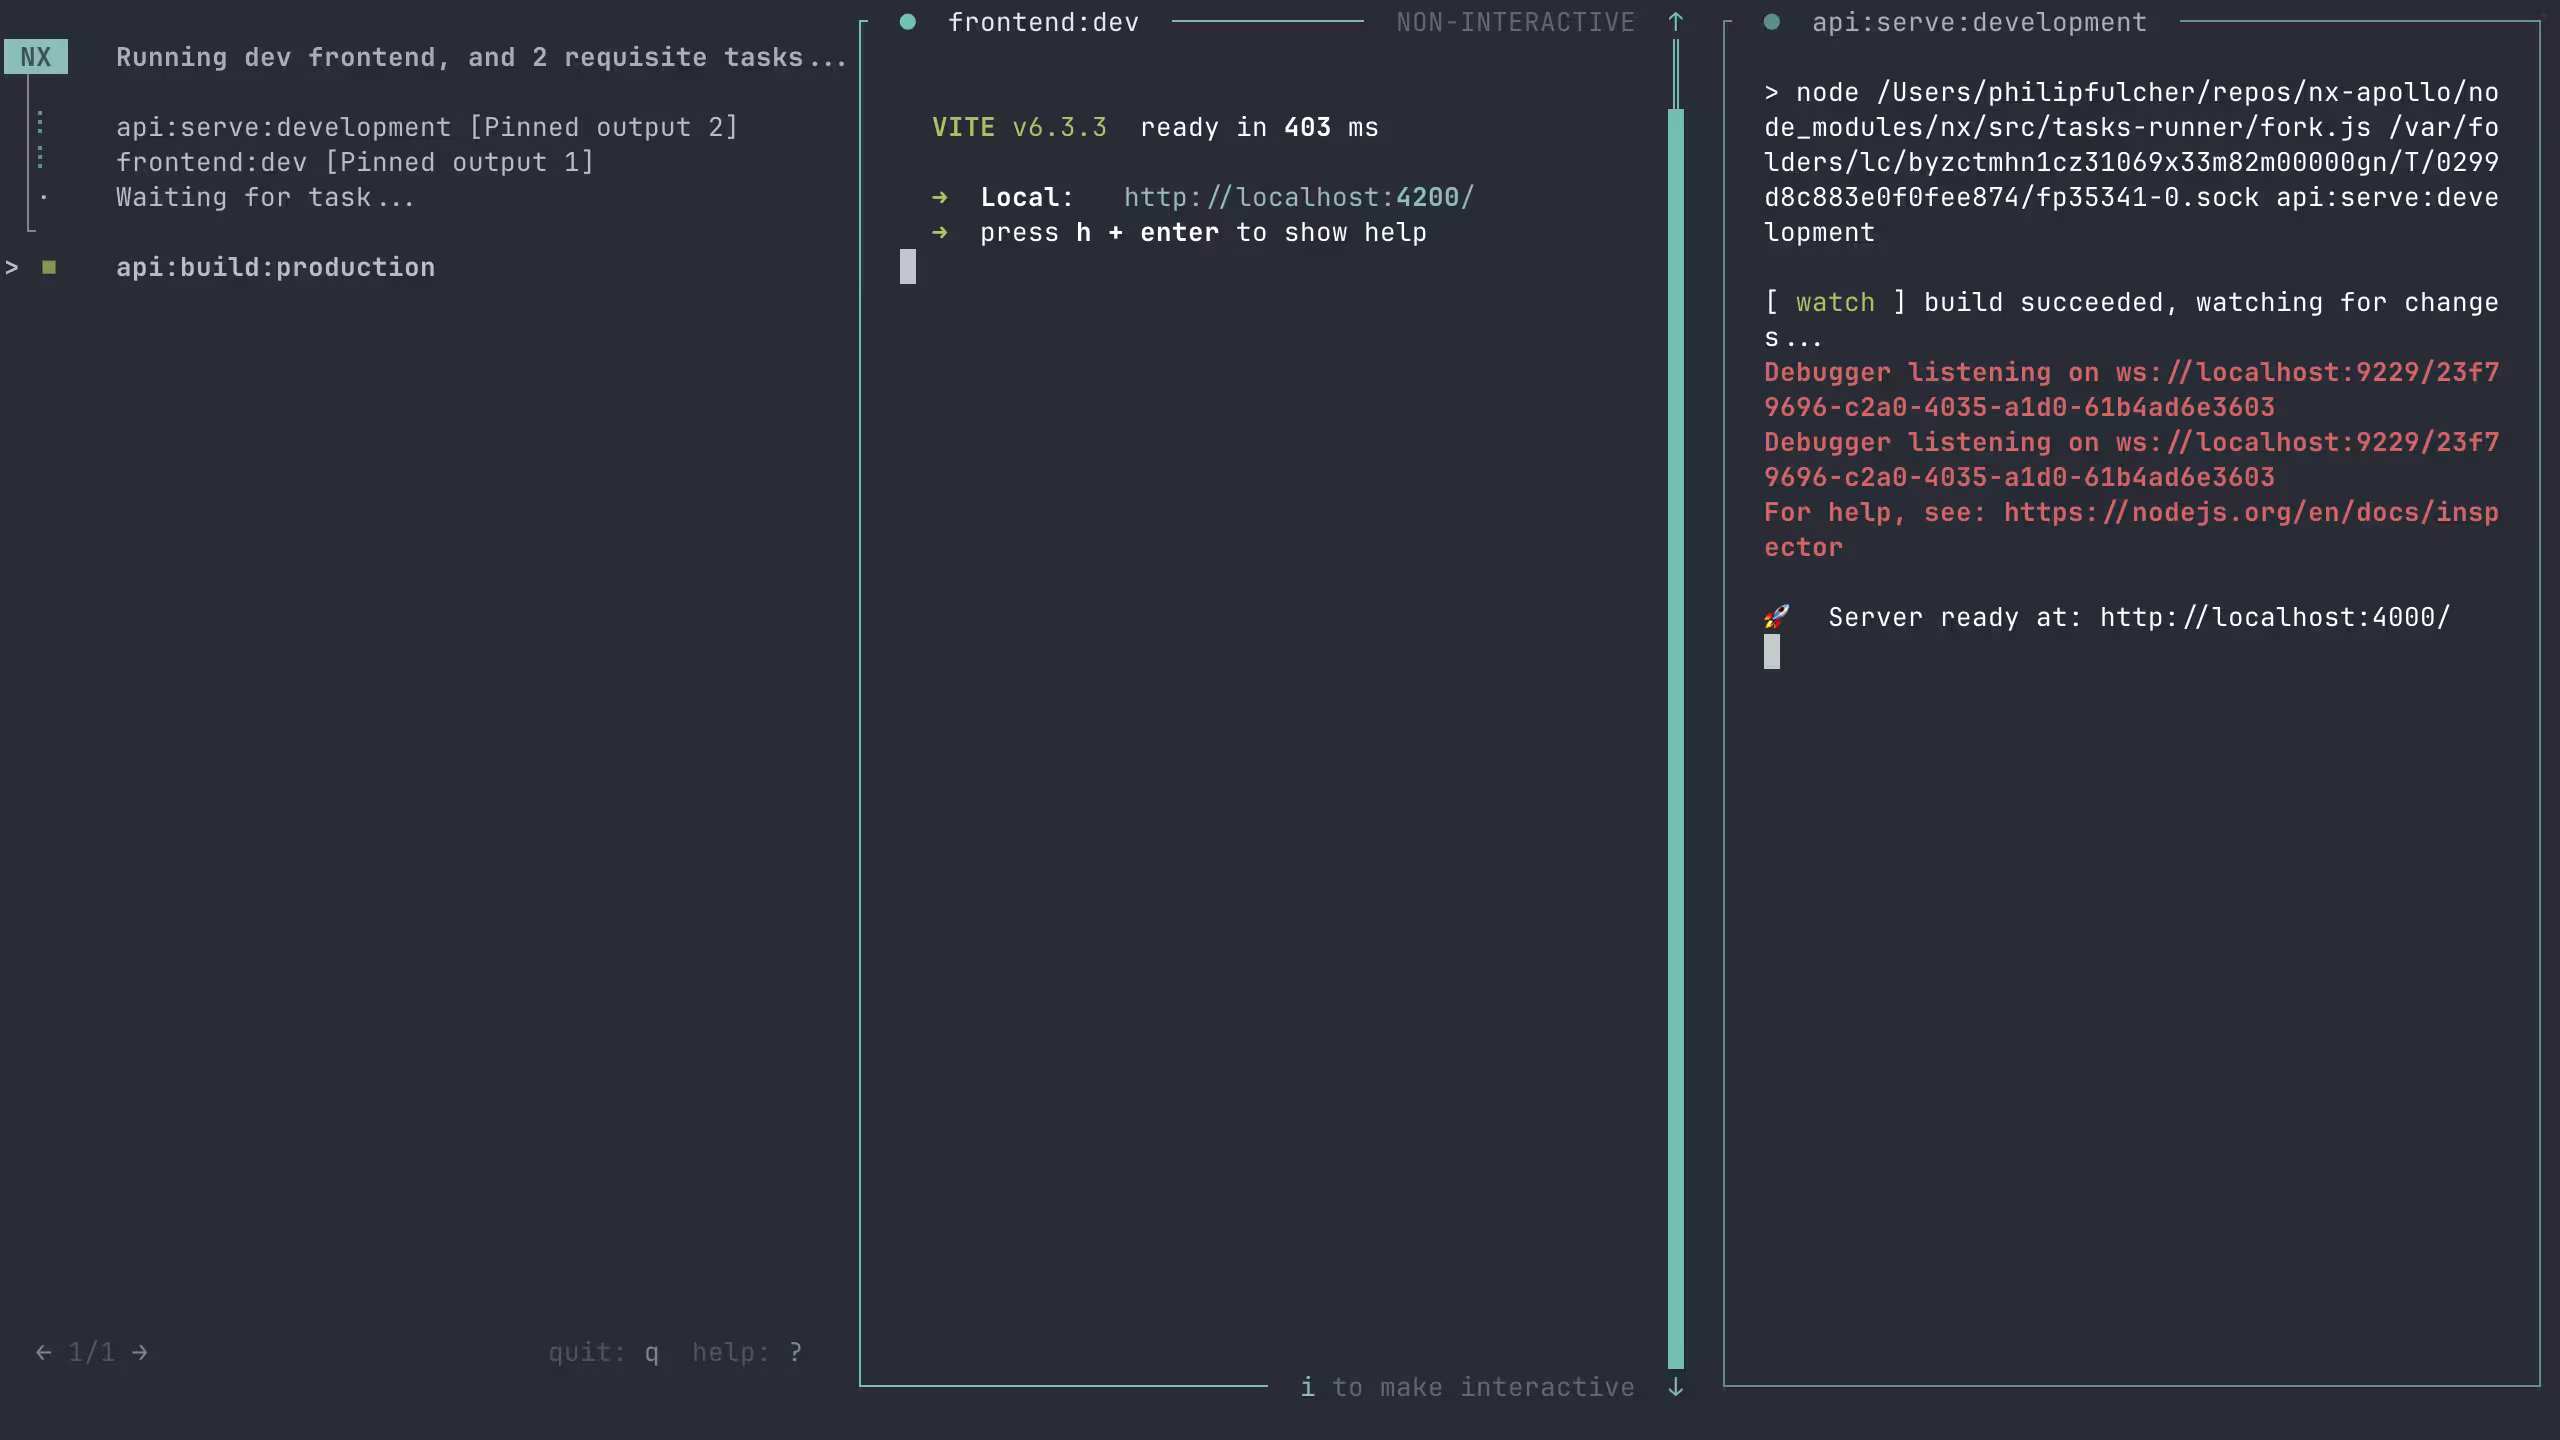Click the NON-INTERACTIVE mode label
This screenshot has width=2560, height=1440.
pos(1516,21)
